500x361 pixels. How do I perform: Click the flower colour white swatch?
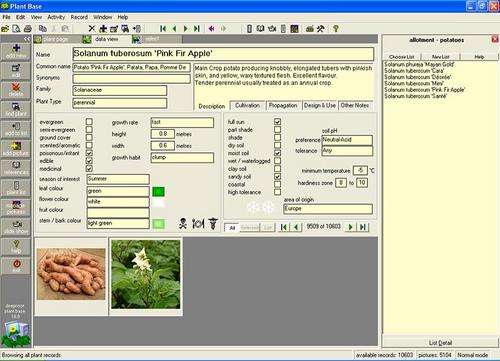click(x=158, y=202)
